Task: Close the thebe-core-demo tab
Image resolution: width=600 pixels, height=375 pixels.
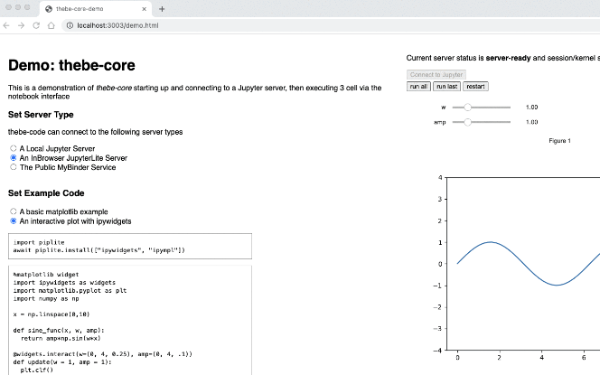Action: [144, 9]
